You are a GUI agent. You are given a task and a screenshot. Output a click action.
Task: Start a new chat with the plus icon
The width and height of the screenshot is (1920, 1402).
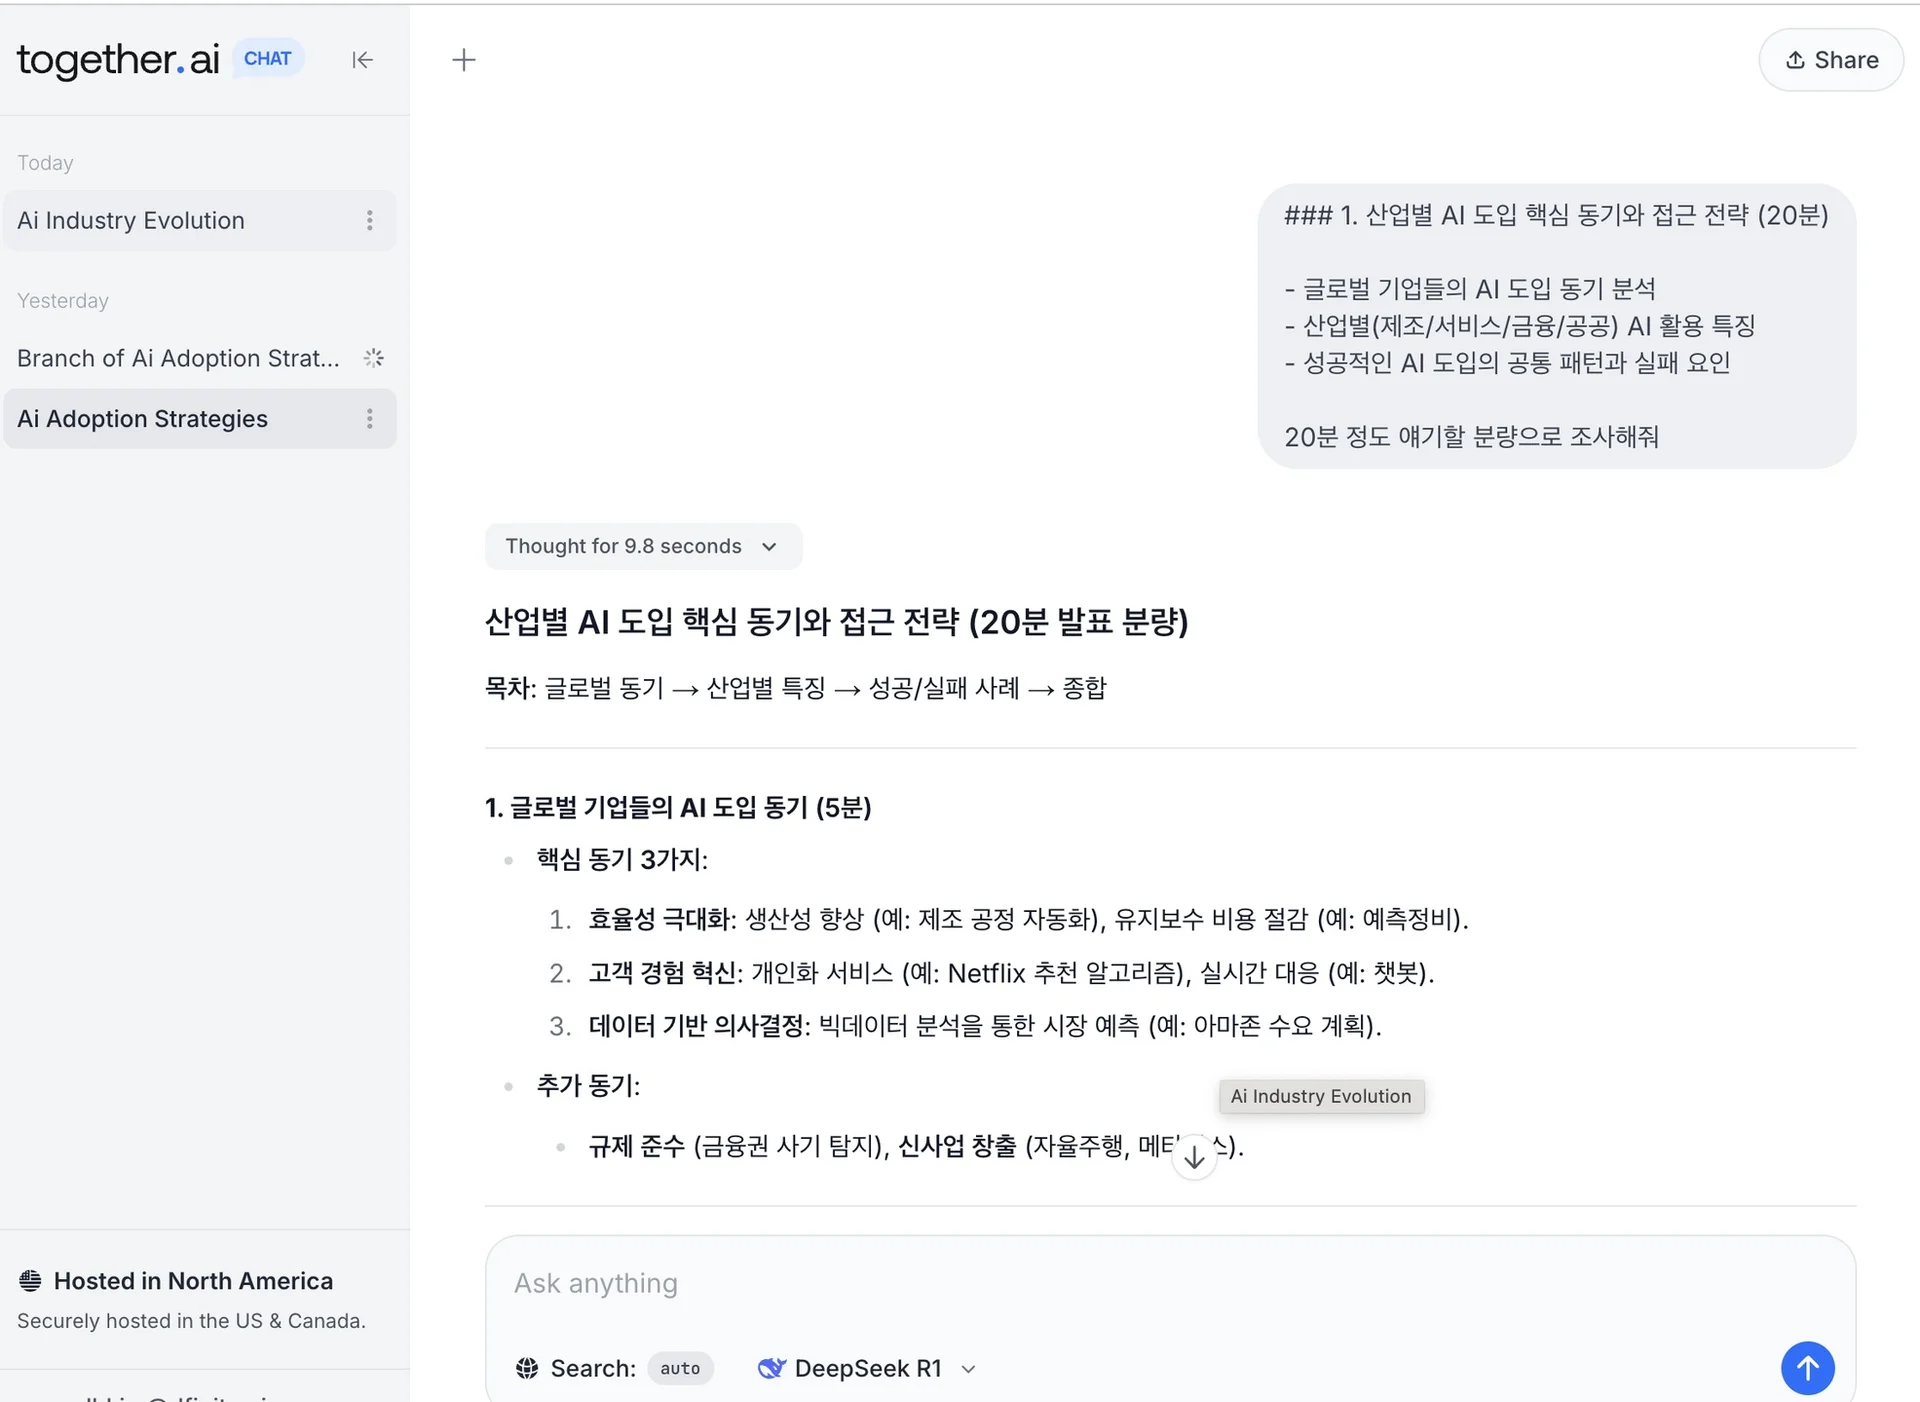click(464, 60)
